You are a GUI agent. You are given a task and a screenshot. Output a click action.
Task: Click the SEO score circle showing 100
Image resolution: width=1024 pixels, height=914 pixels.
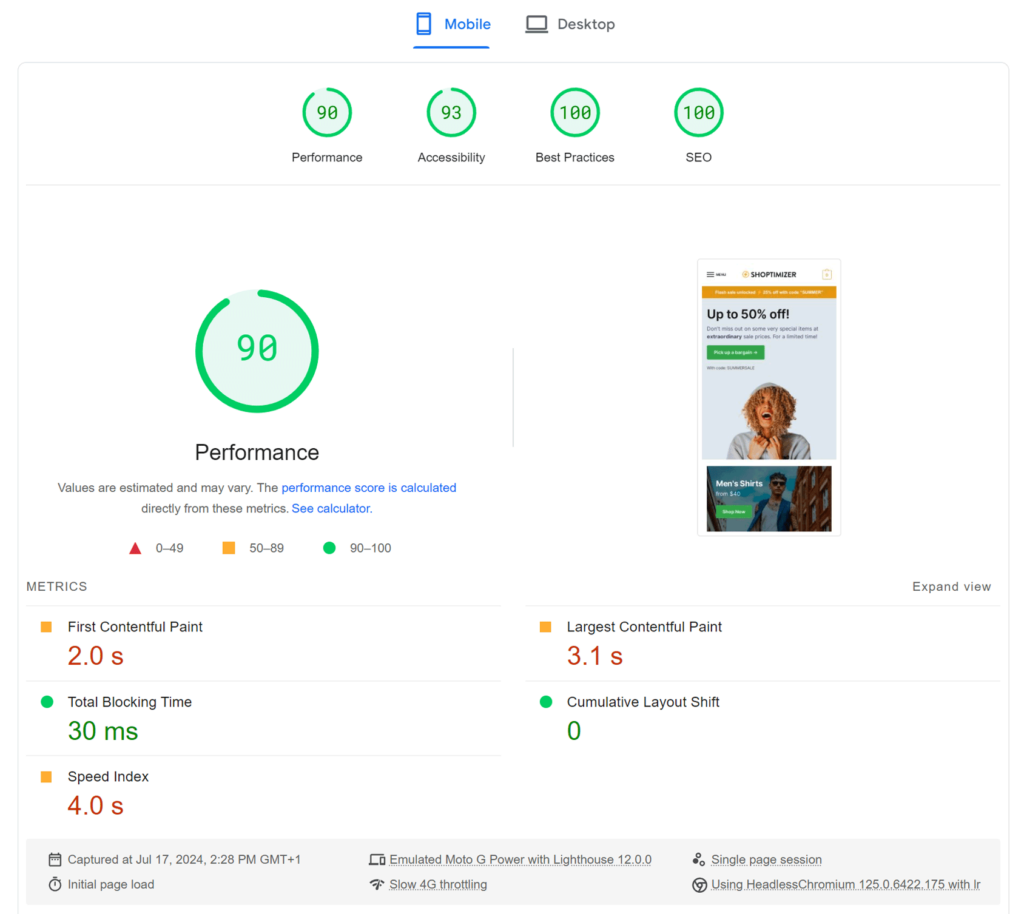pos(698,112)
